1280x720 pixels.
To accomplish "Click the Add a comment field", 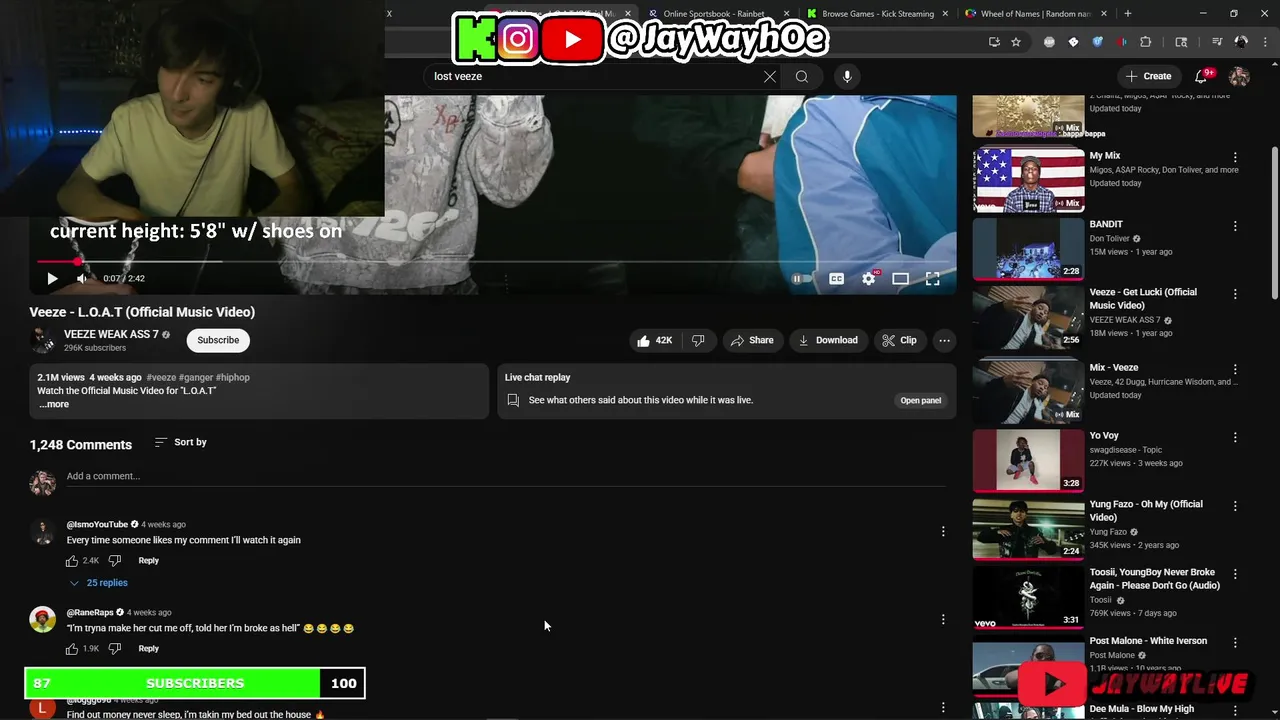I will coord(506,476).
